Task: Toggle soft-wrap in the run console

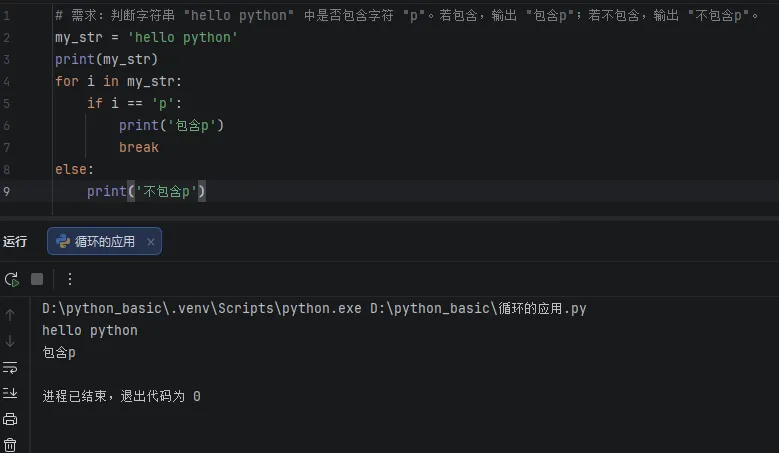Action: pos(10,367)
